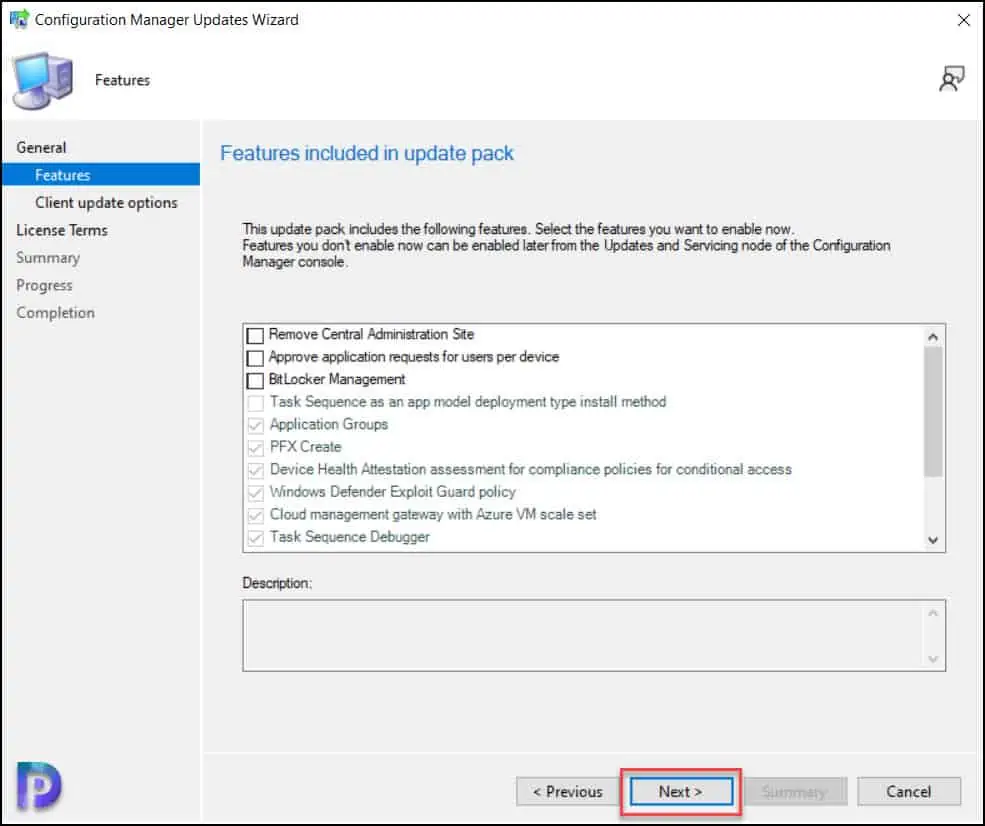This screenshot has height=826, width=985.
Task: Open the License Terms step
Action: pos(62,230)
